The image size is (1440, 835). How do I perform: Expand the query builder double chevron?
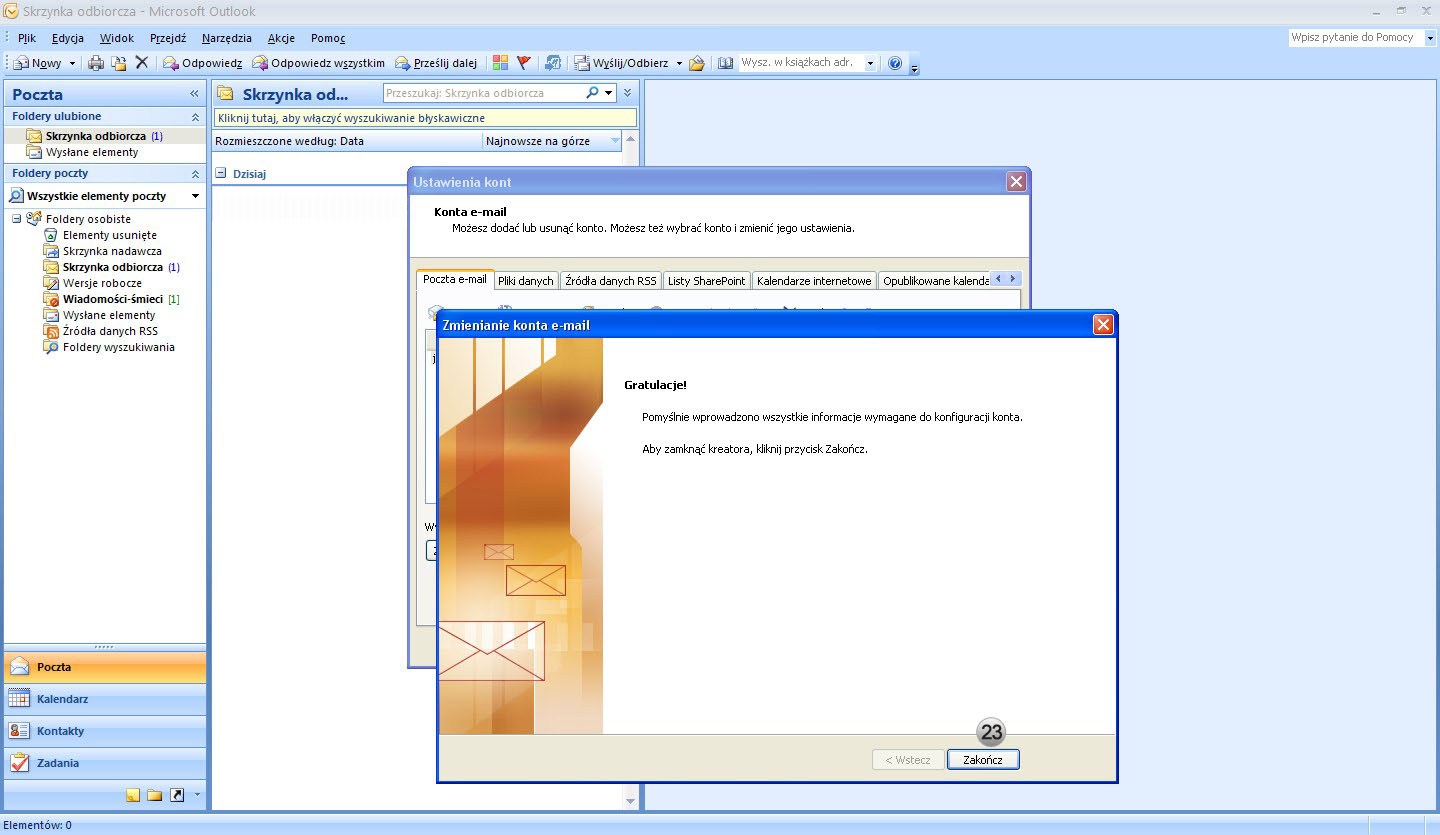627,93
